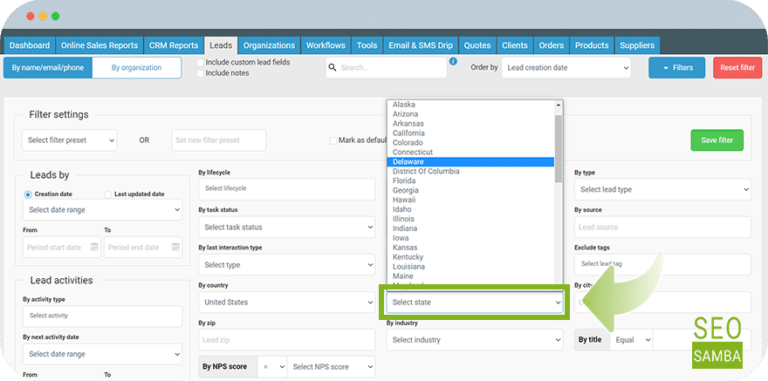Image resolution: width=768 pixels, height=381 pixels.
Task: Expand Leads by Select date range dropdown
Action: click(x=102, y=210)
